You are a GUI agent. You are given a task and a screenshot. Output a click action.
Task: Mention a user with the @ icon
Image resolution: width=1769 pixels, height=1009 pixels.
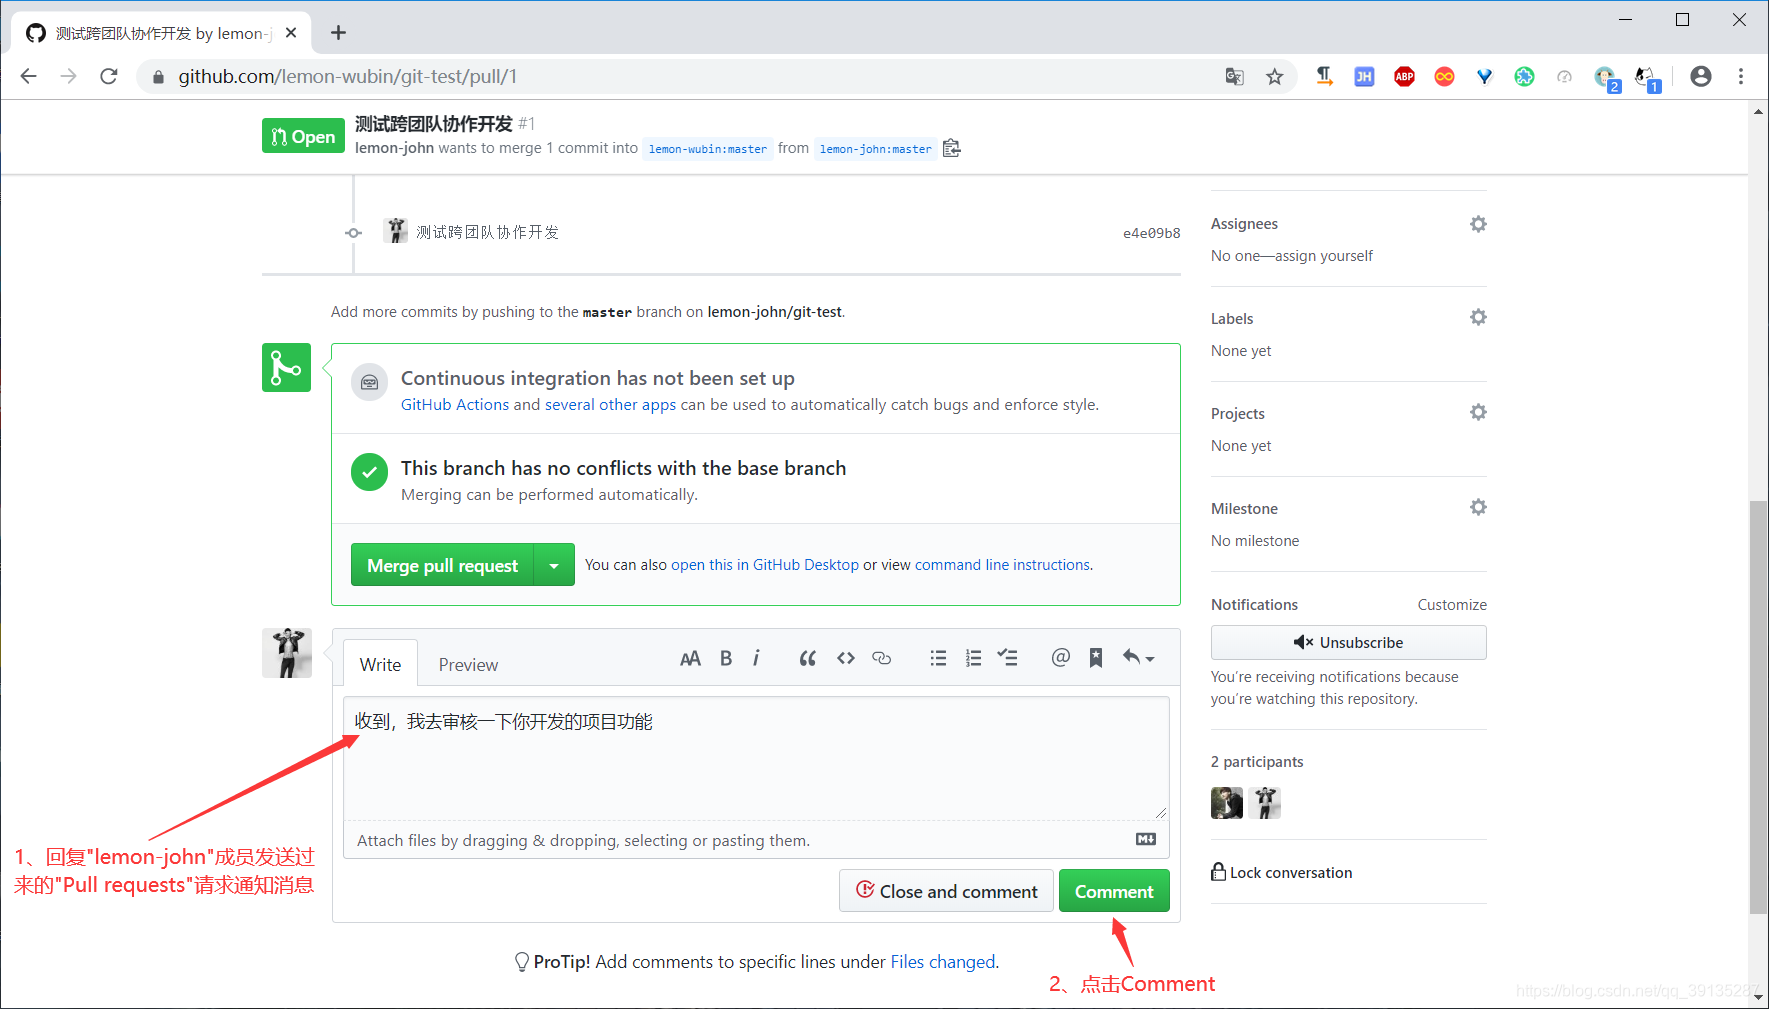pos(1061,657)
